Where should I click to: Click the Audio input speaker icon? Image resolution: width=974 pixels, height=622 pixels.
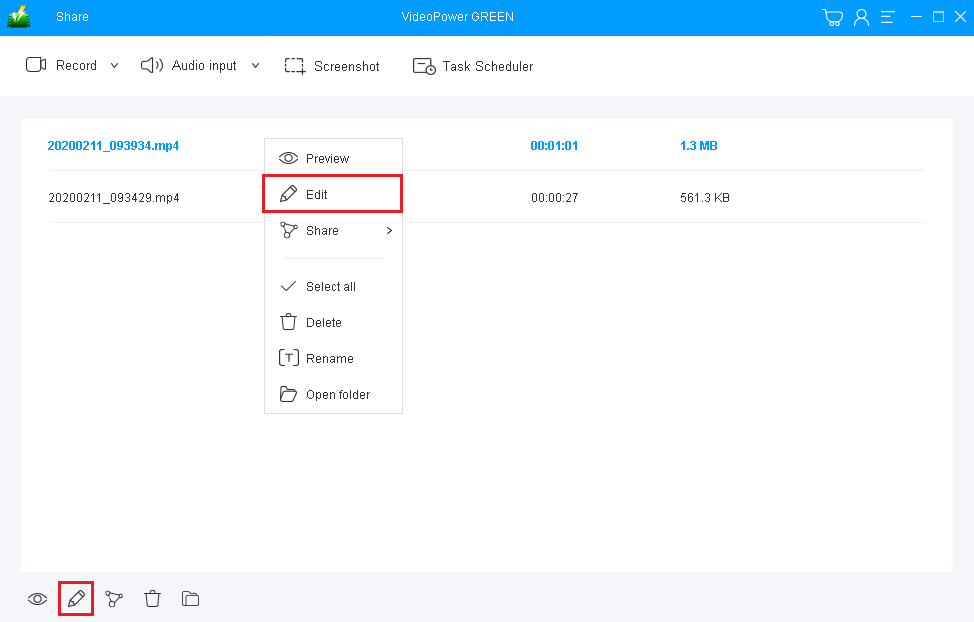(x=152, y=65)
